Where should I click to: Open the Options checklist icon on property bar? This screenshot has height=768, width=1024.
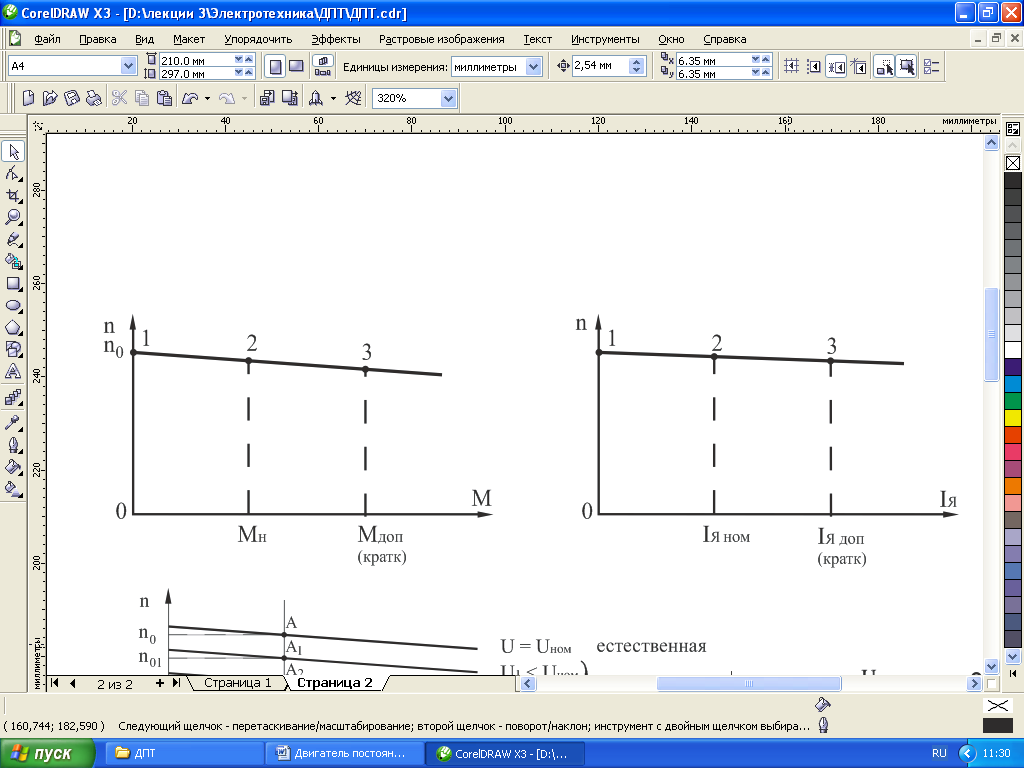932,67
